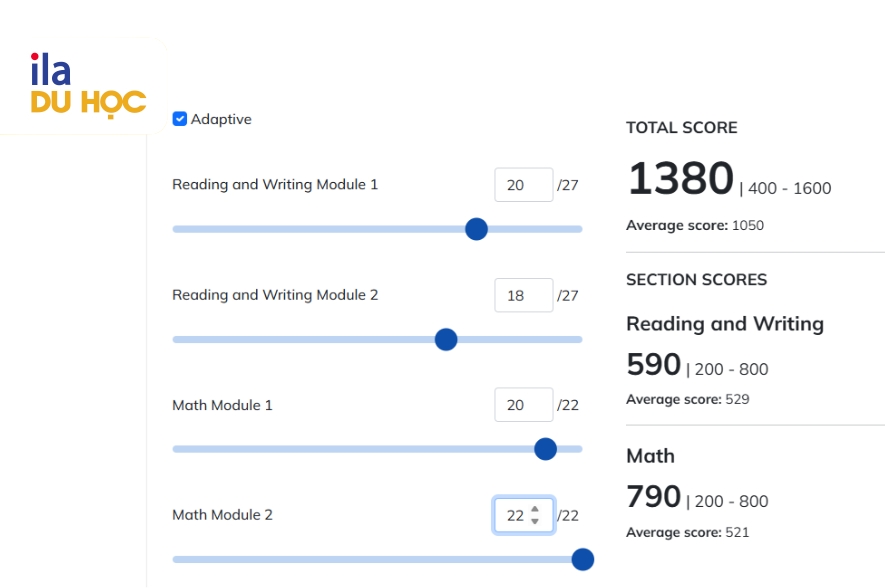Click the Reading and Writing Module 1 slider track
This screenshot has width=885, height=588.
coord(300,229)
